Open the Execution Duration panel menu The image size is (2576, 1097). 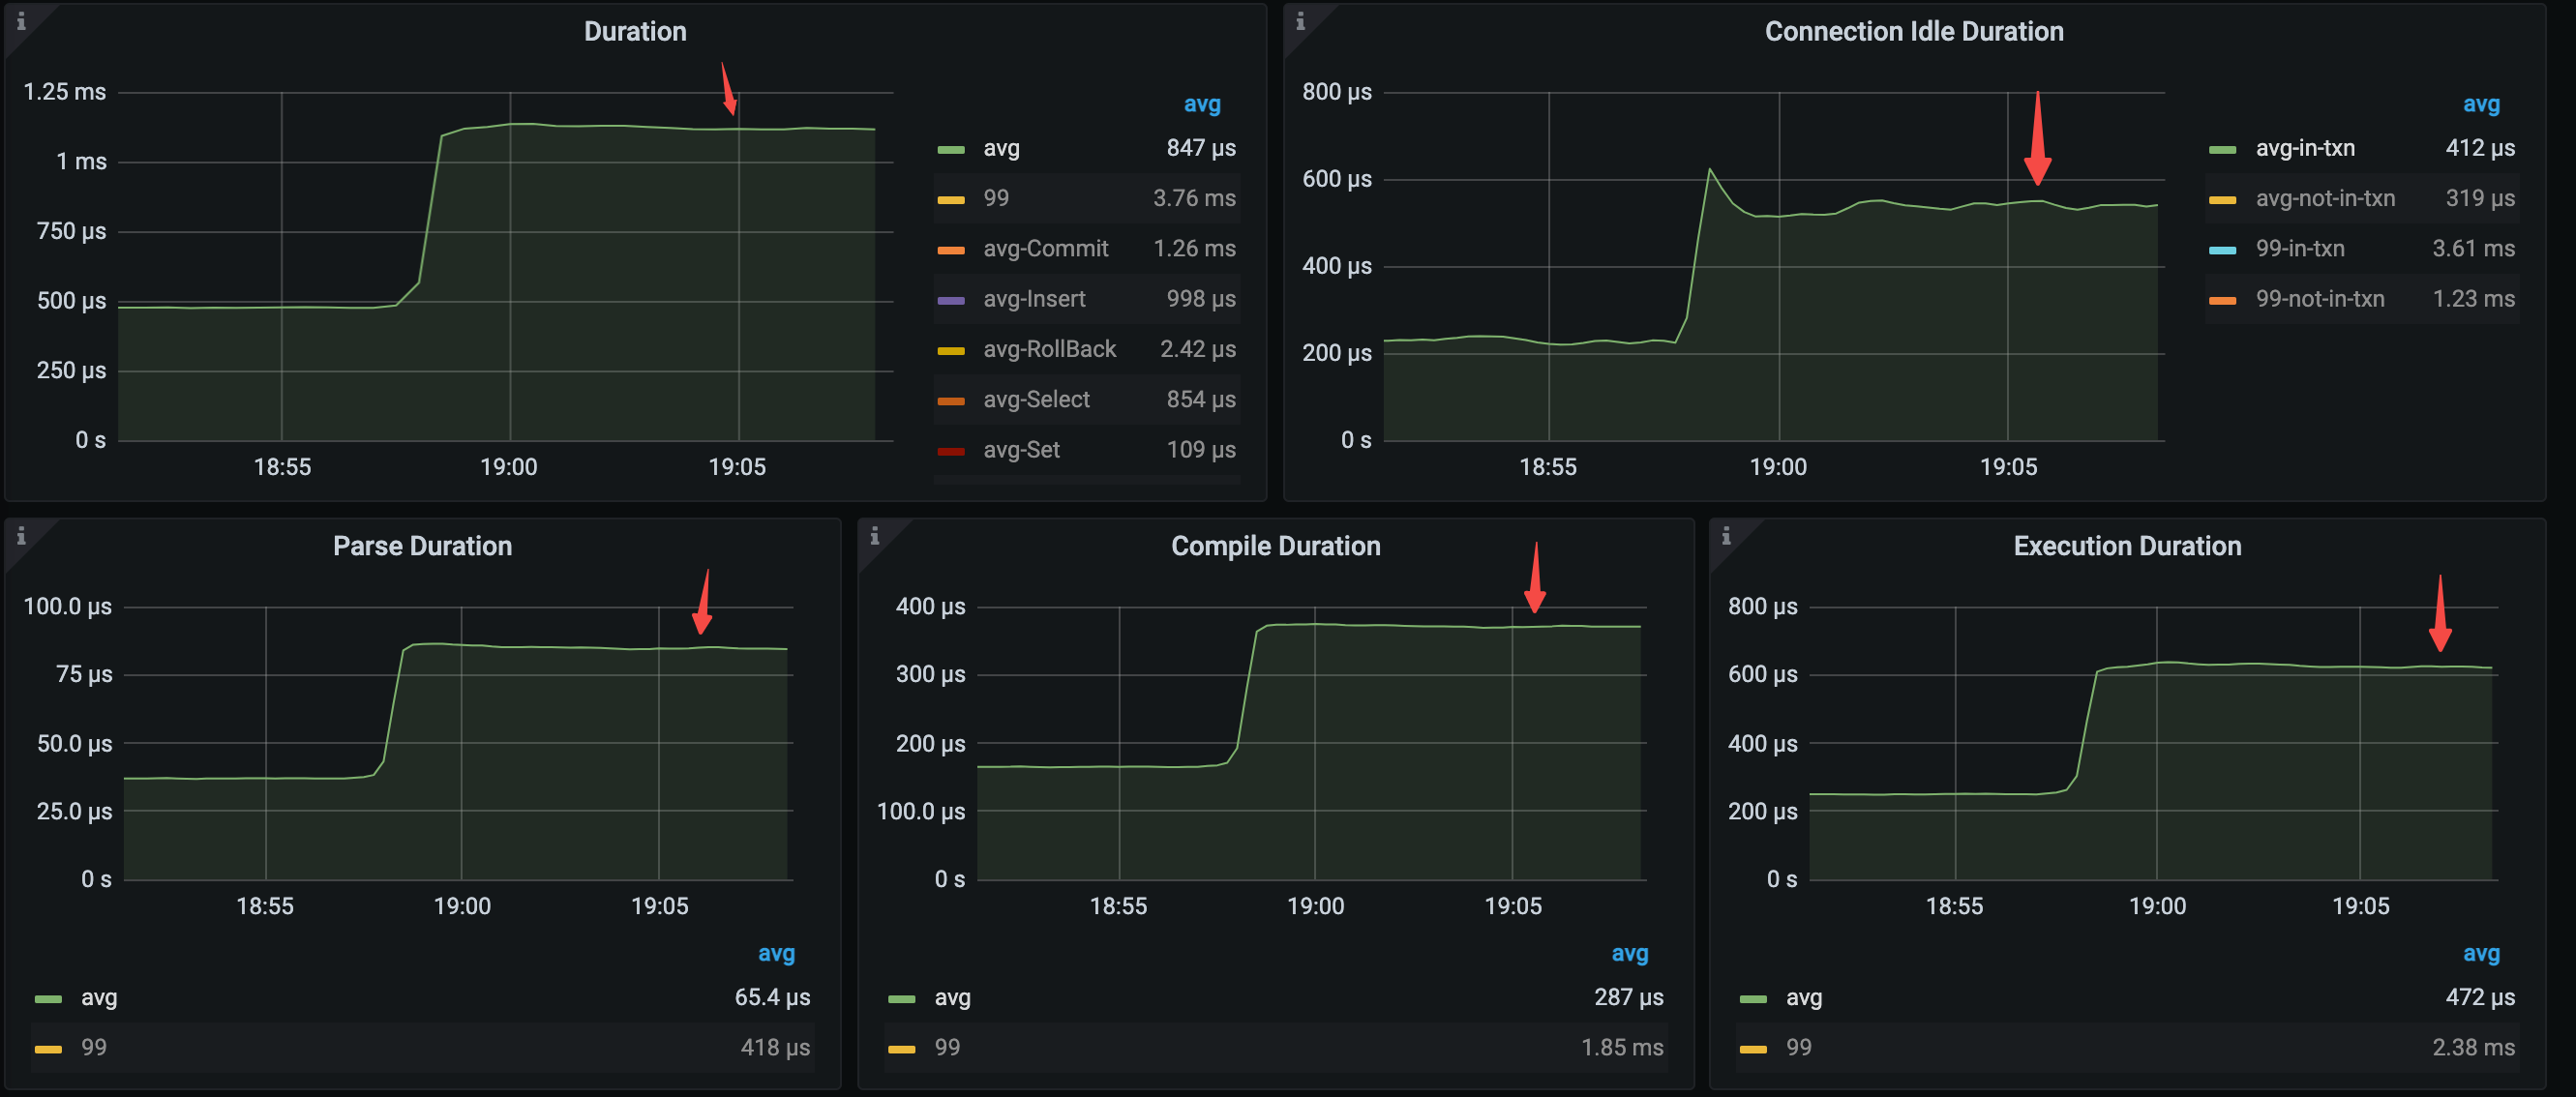tap(2126, 546)
